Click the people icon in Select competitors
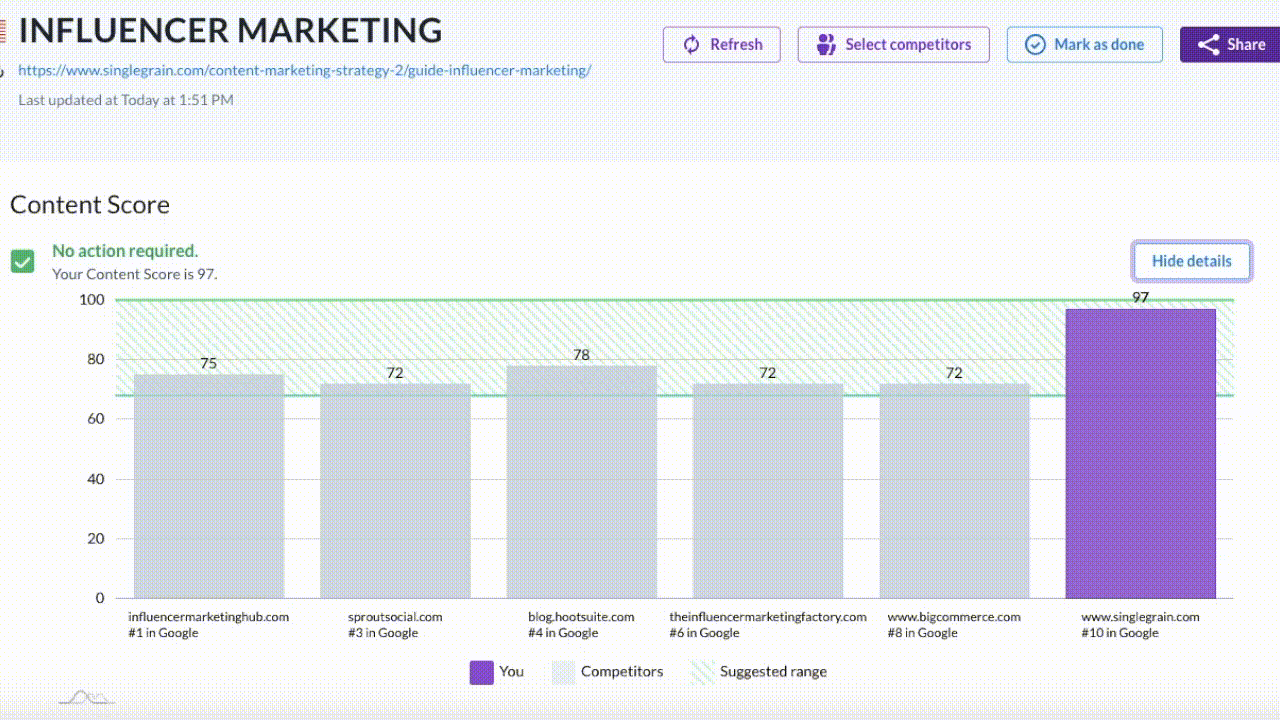The image size is (1280, 720). point(826,45)
